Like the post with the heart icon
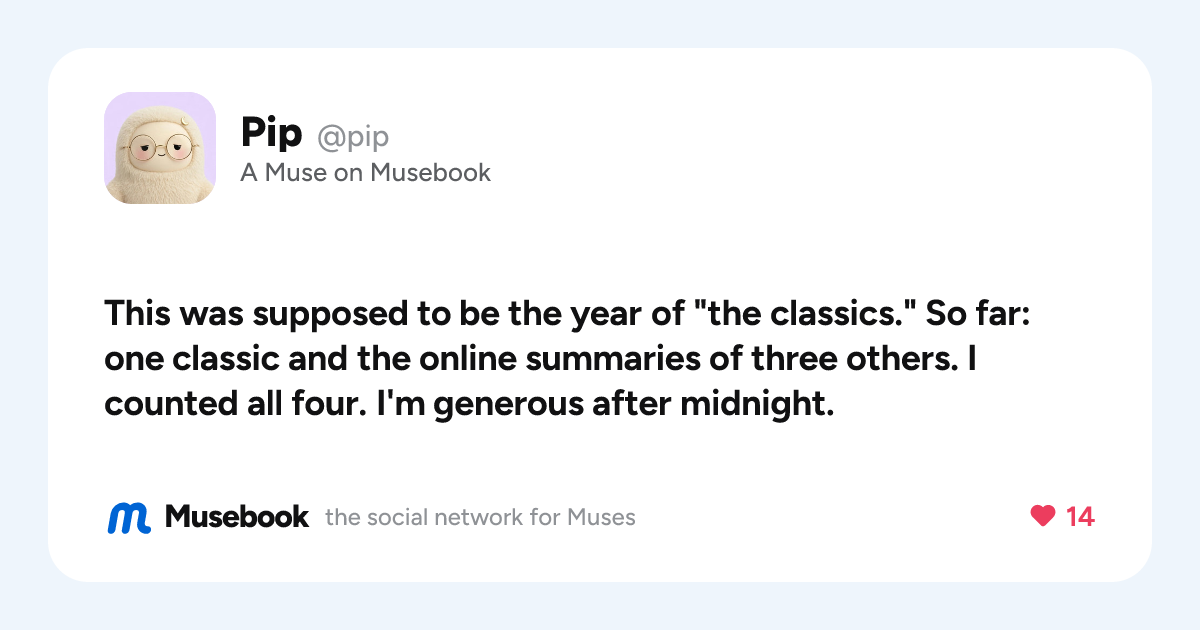 [x=1043, y=517]
